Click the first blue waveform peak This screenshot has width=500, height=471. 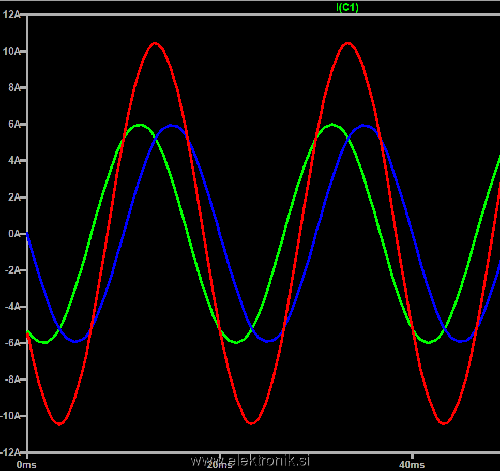pyautogui.click(x=171, y=126)
